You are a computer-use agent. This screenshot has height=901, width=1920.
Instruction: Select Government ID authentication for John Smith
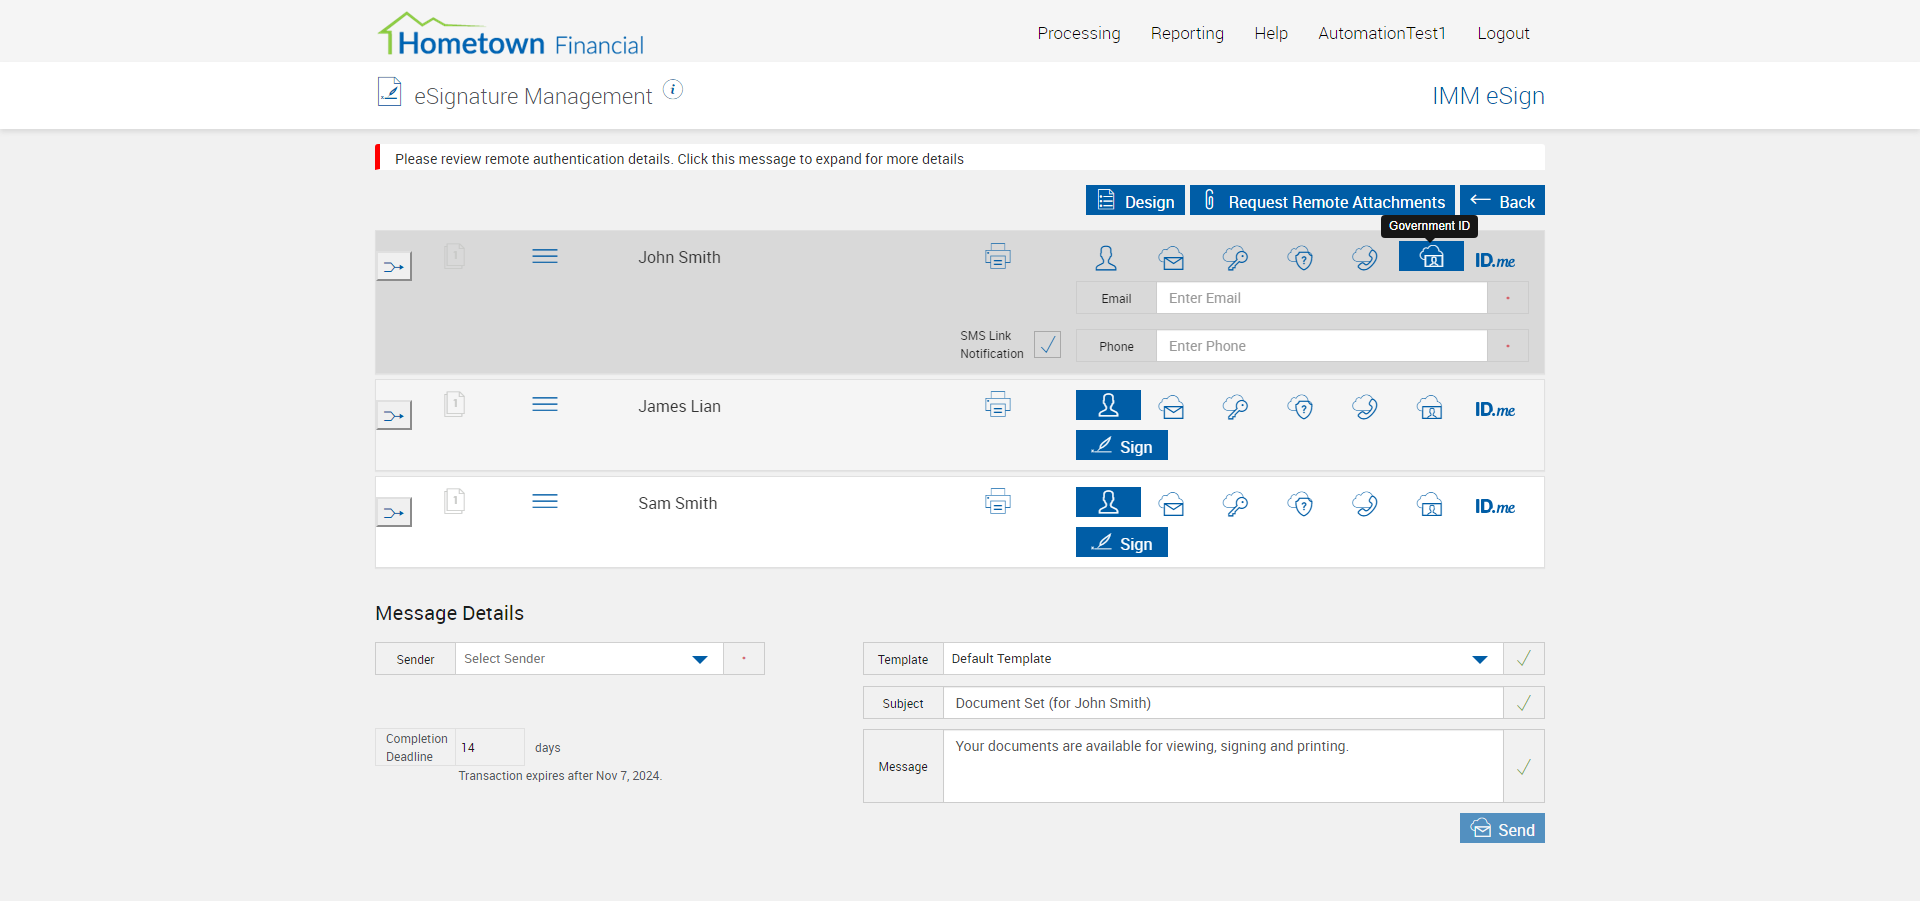(x=1431, y=257)
